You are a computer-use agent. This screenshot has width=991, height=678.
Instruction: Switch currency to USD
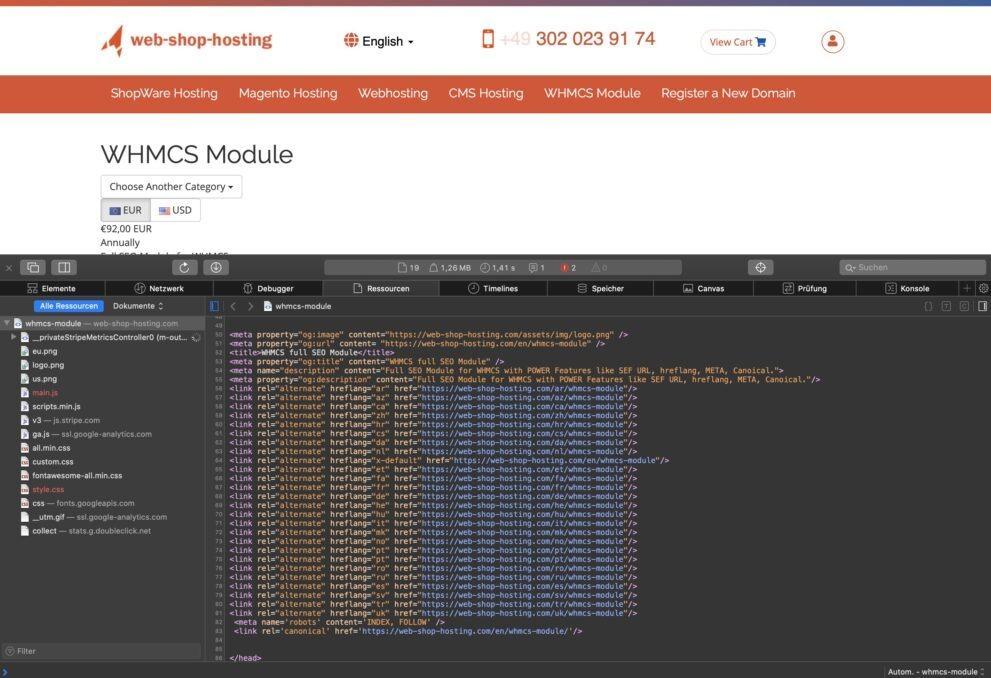(175, 210)
